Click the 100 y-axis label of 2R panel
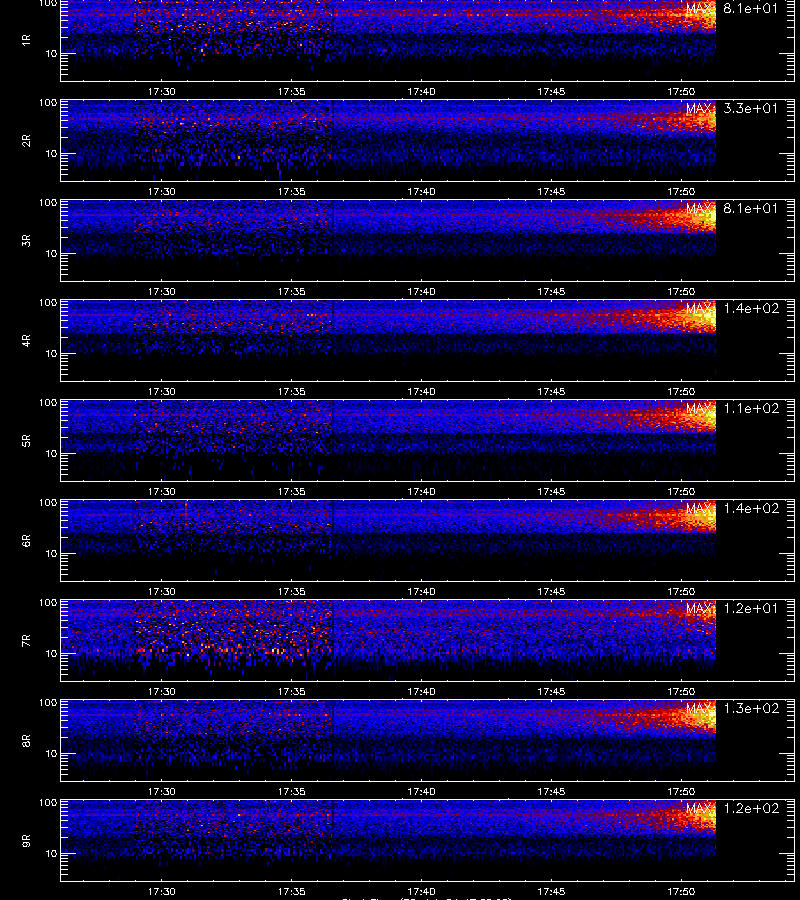The image size is (800, 900). pos(48,103)
